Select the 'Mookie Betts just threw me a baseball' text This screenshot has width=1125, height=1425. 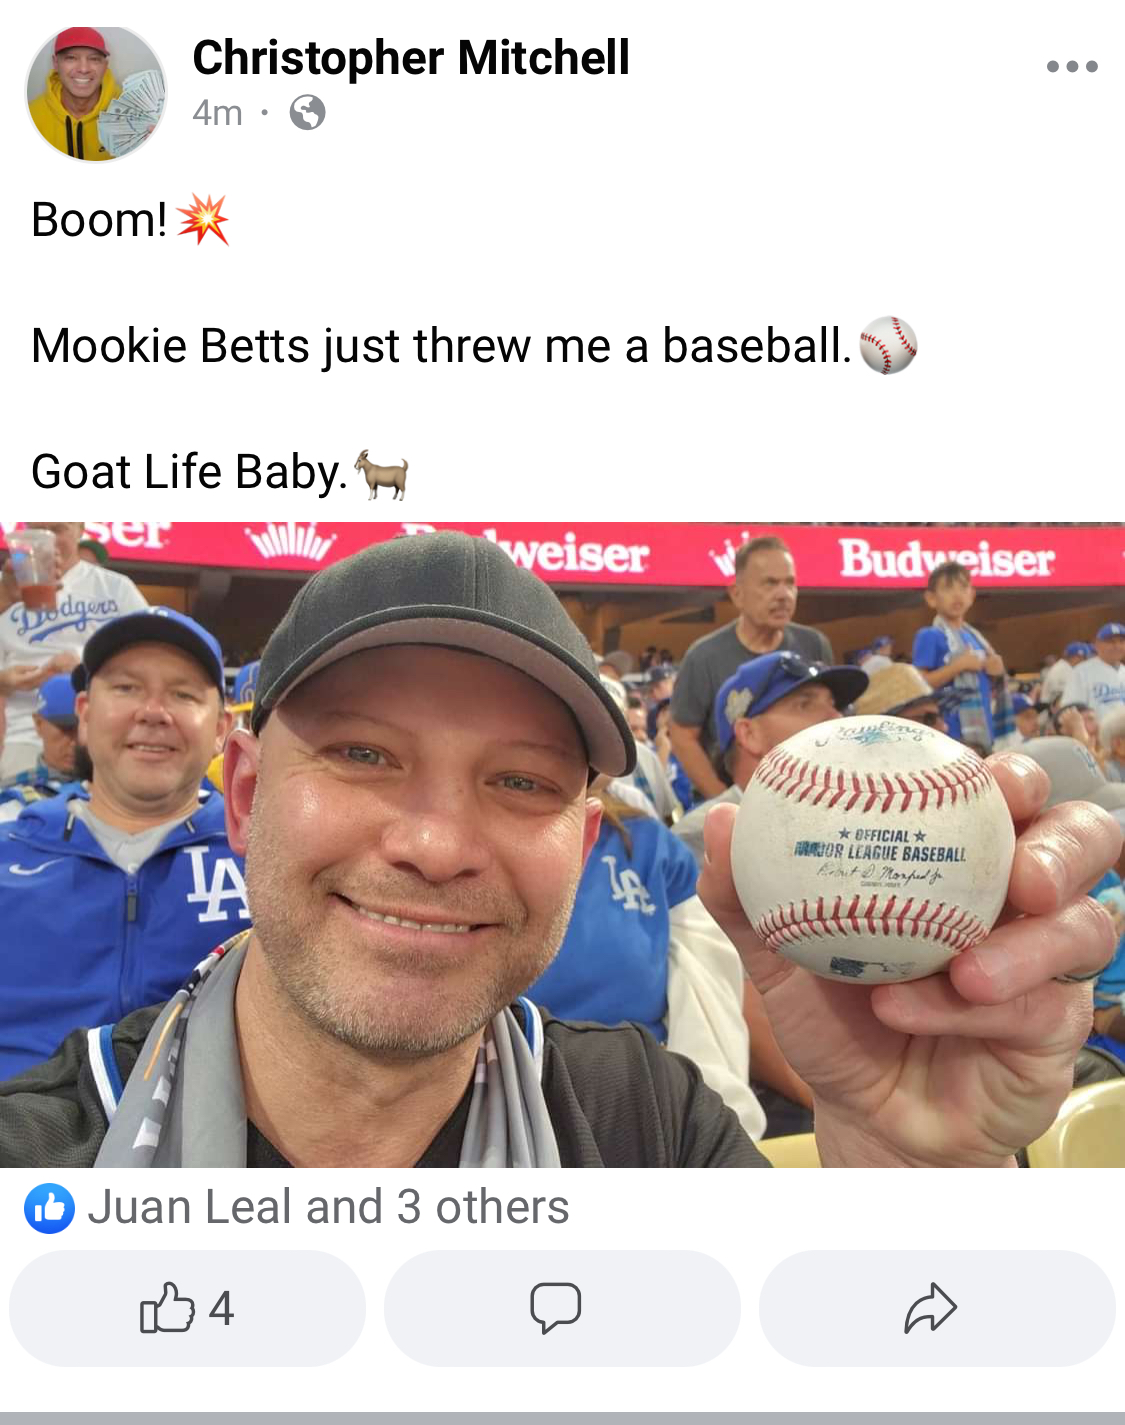click(441, 346)
